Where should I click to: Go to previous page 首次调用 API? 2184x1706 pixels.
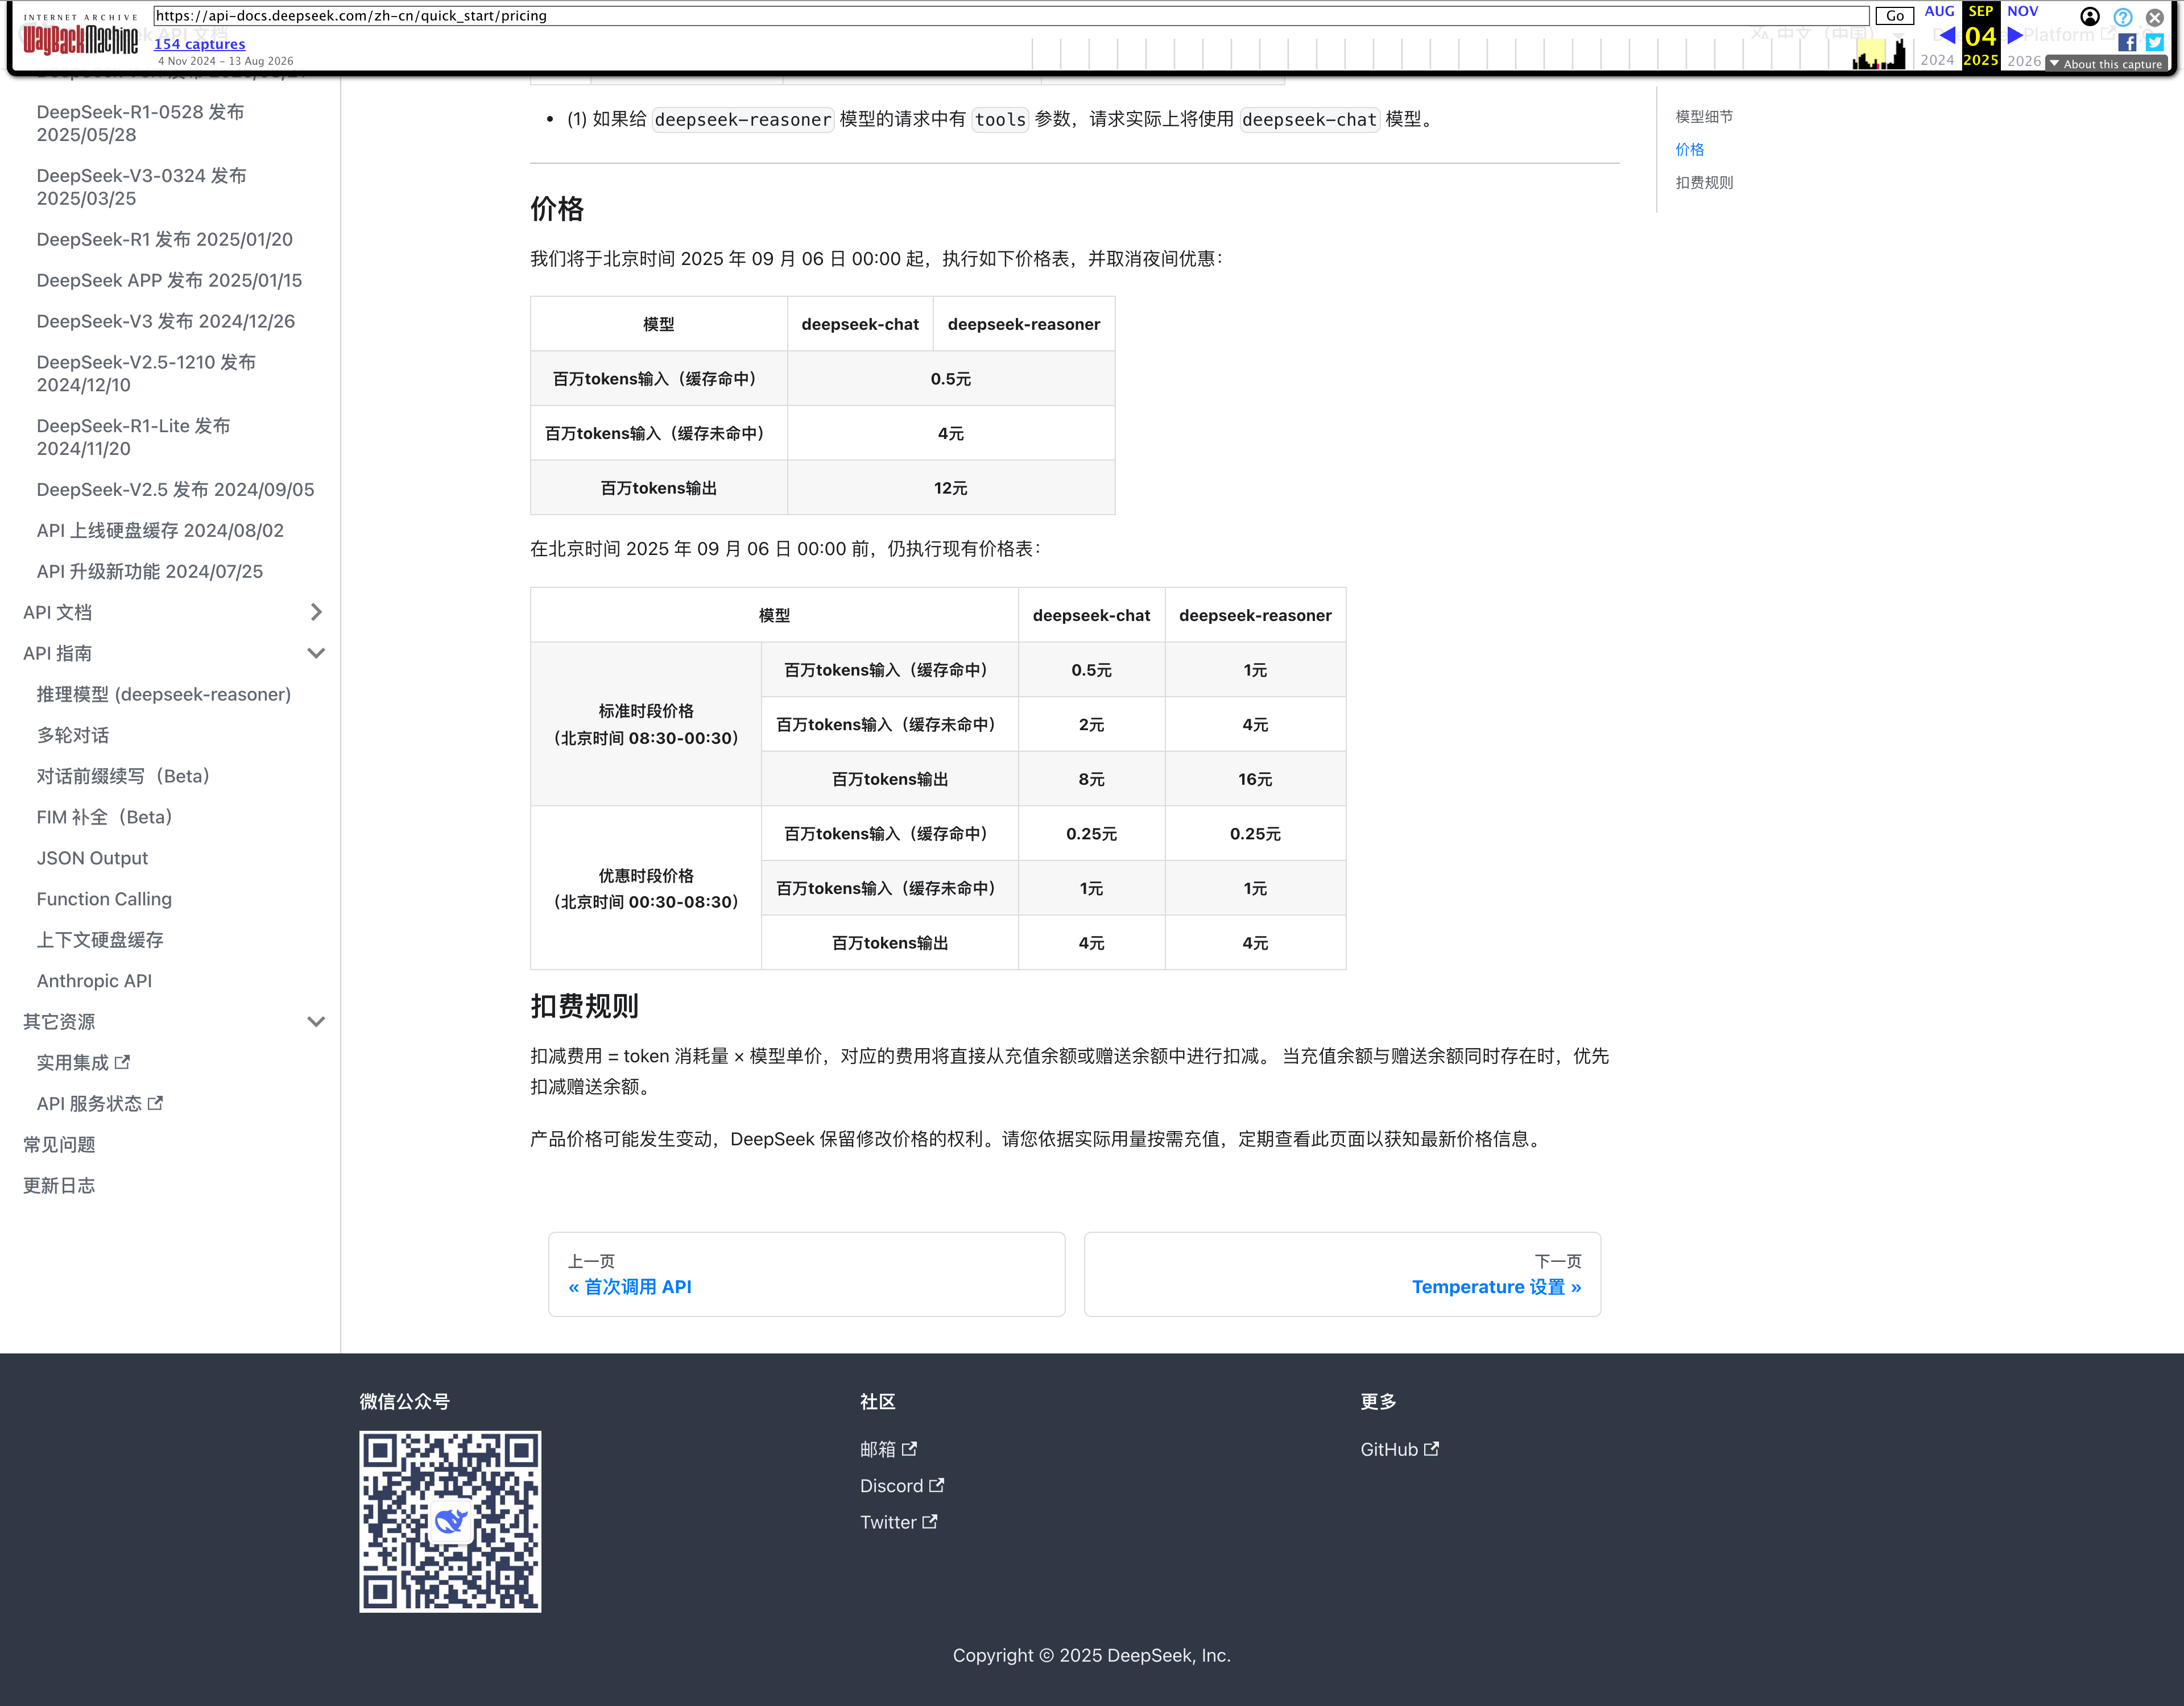tap(806, 1274)
